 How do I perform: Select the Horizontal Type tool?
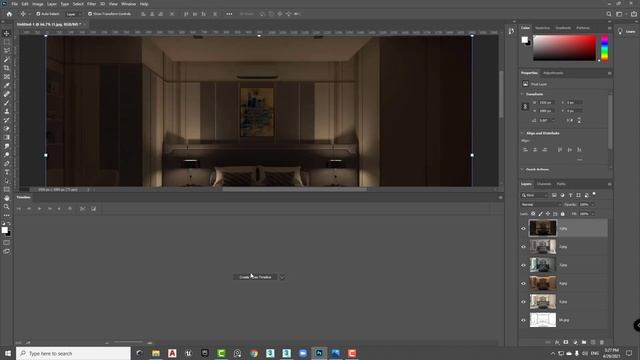pyautogui.click(x=7, y=172)
